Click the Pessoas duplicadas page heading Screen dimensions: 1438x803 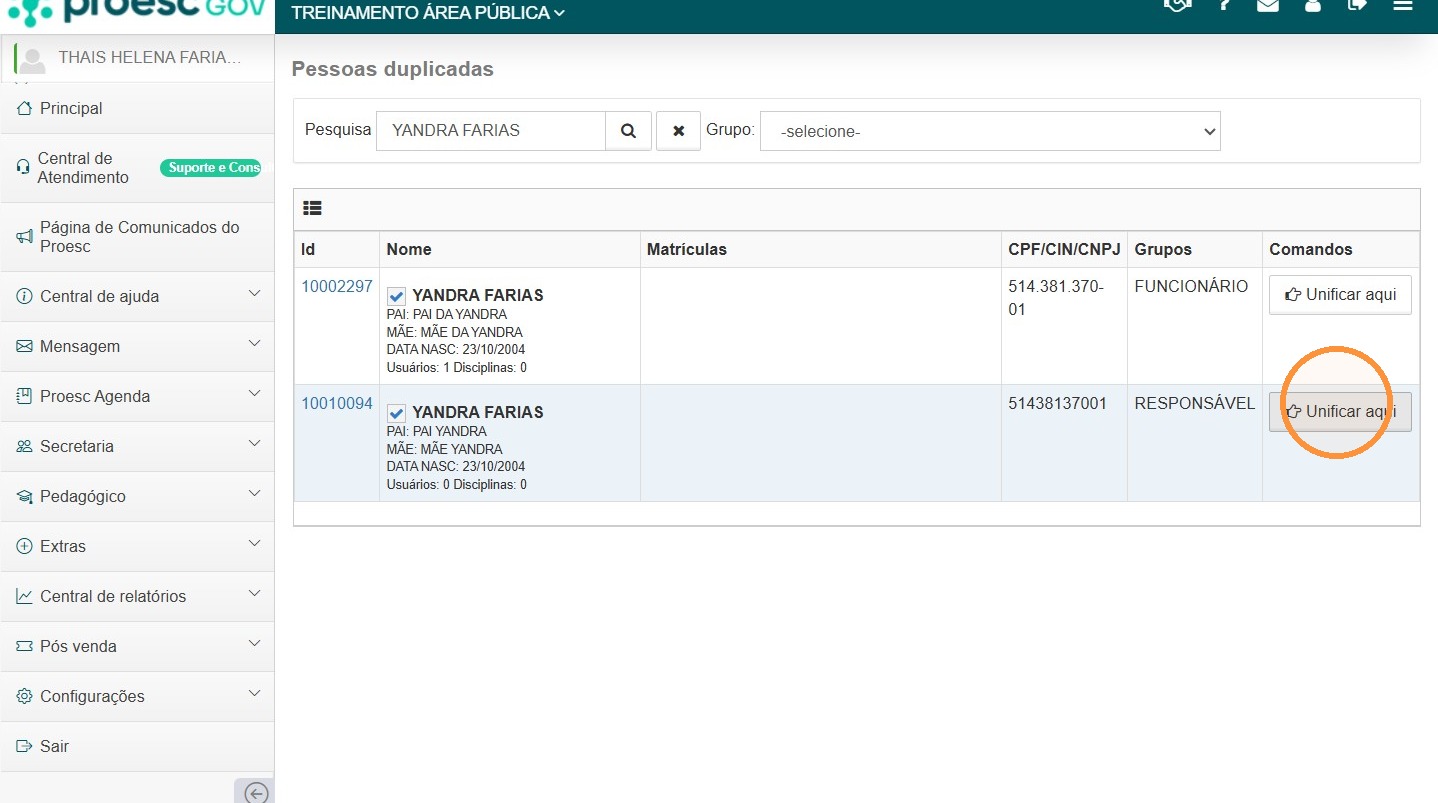coord(393,69)
